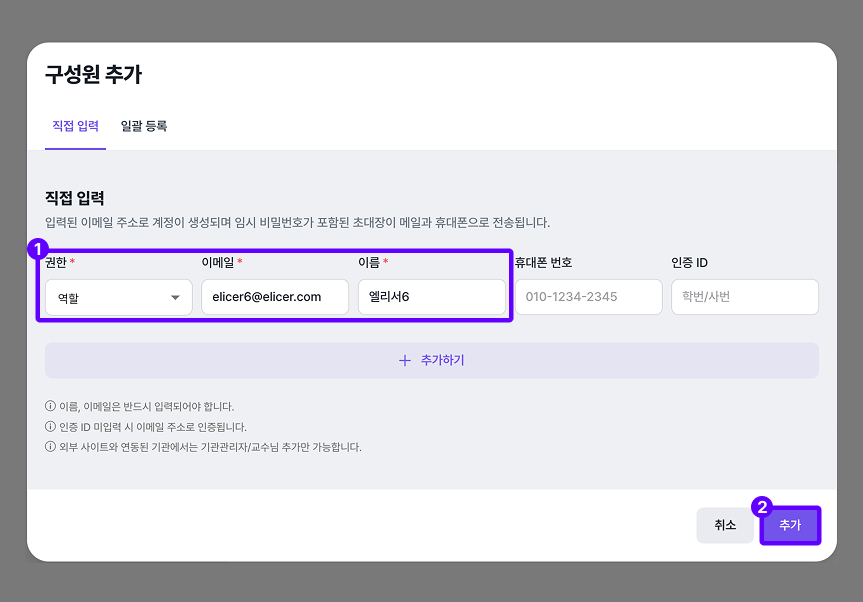Image resolution: width=863 pixels, height=602 pixels.
Task: Select the 직접 입력 tab
Action: pos(75,127)
